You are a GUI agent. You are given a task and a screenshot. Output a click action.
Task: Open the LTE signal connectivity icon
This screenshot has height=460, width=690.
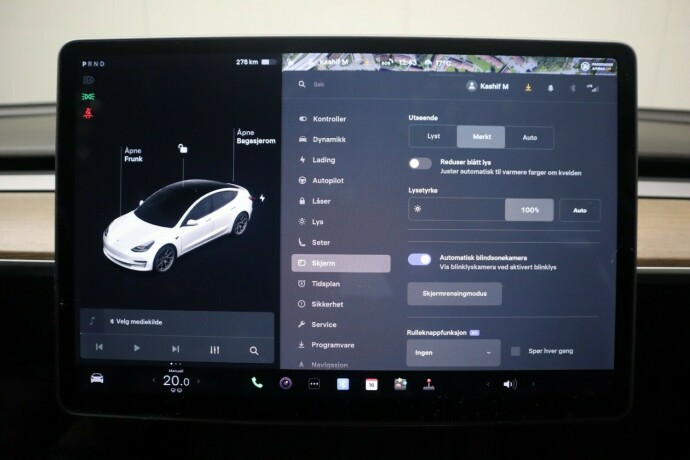point(593,88)
